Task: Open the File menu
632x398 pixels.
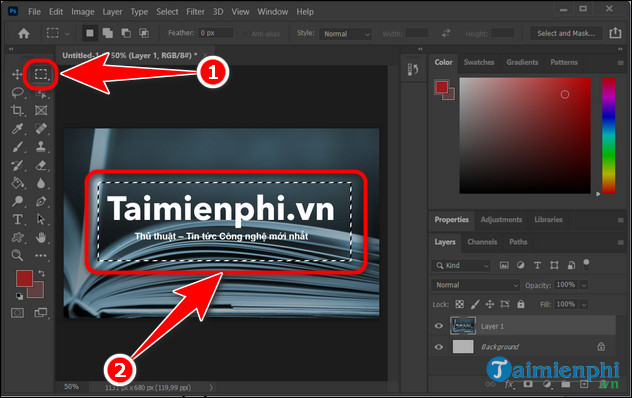Action: (x=34, y=12)
